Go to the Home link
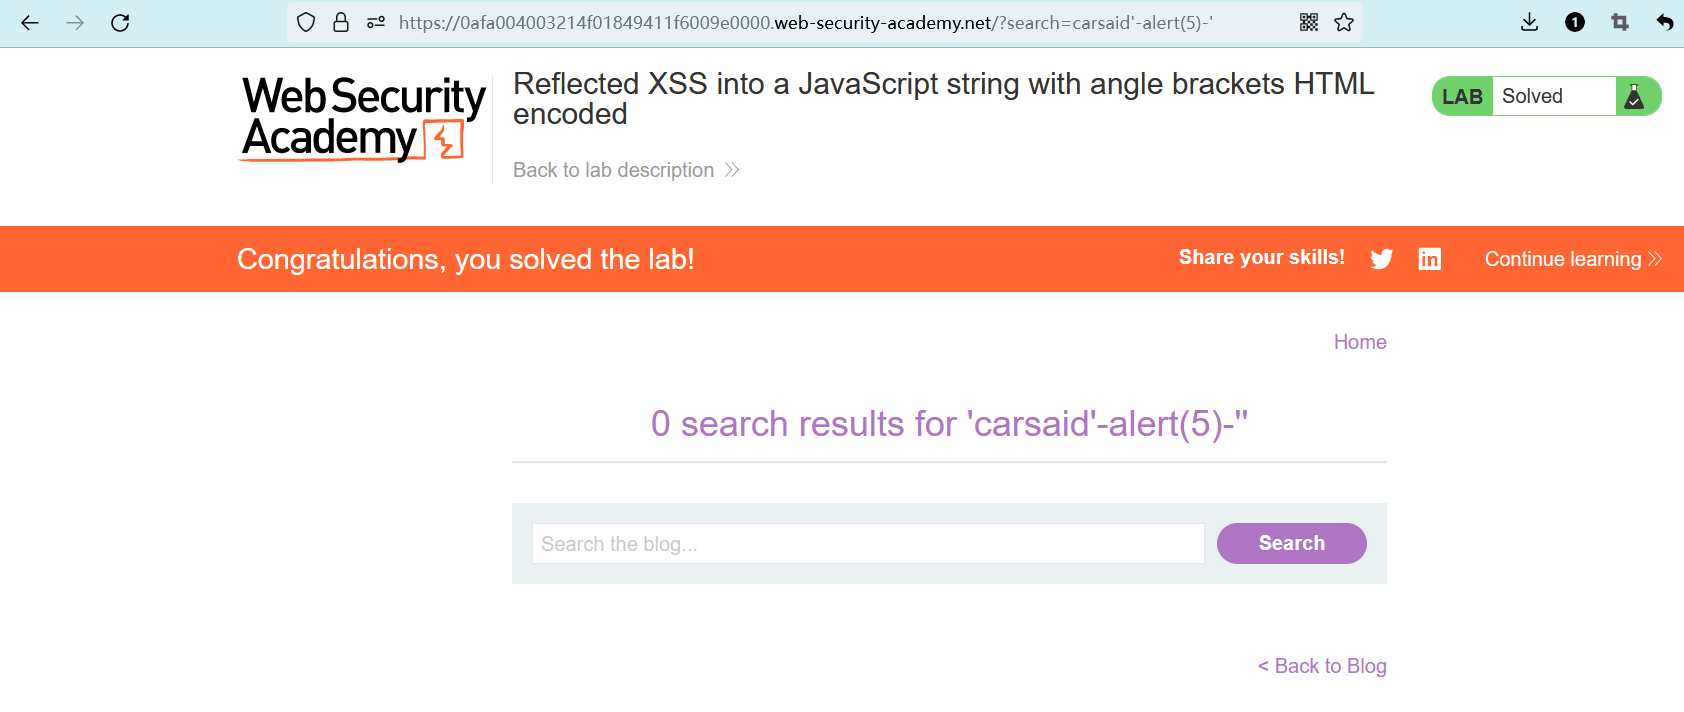 pos(1360,342)
